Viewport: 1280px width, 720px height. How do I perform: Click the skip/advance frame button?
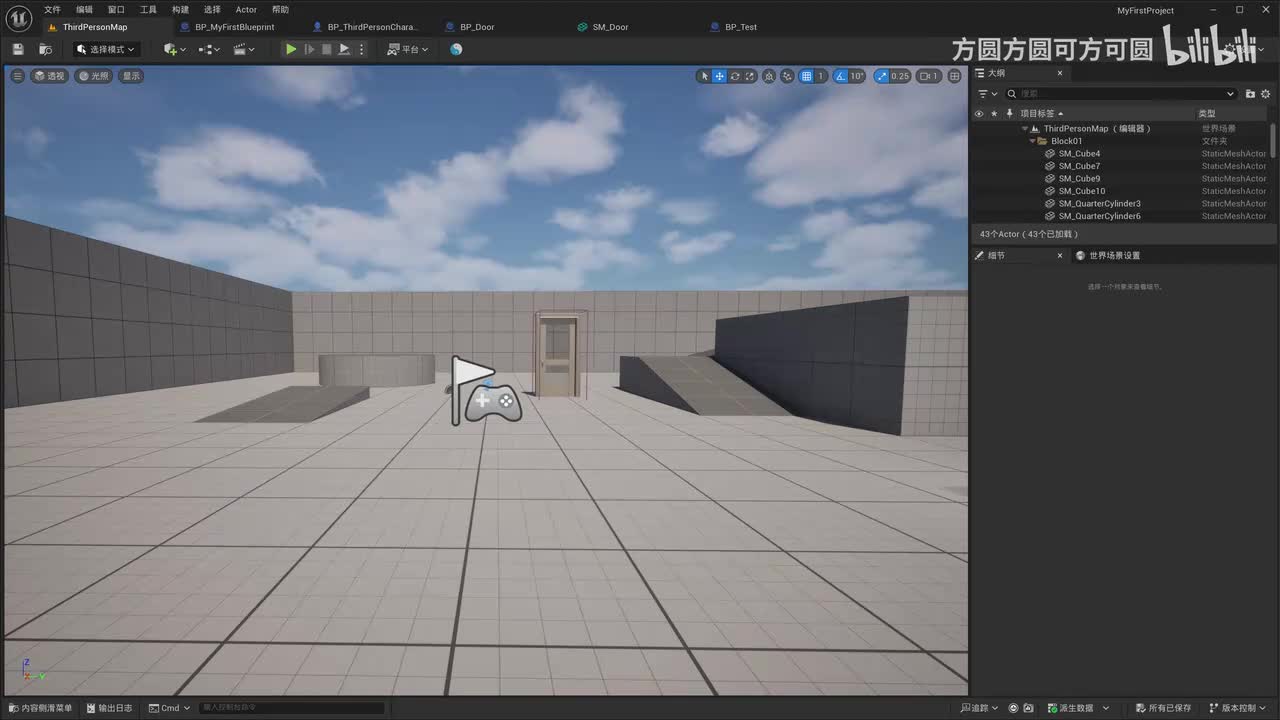click(x=309, y=49)
